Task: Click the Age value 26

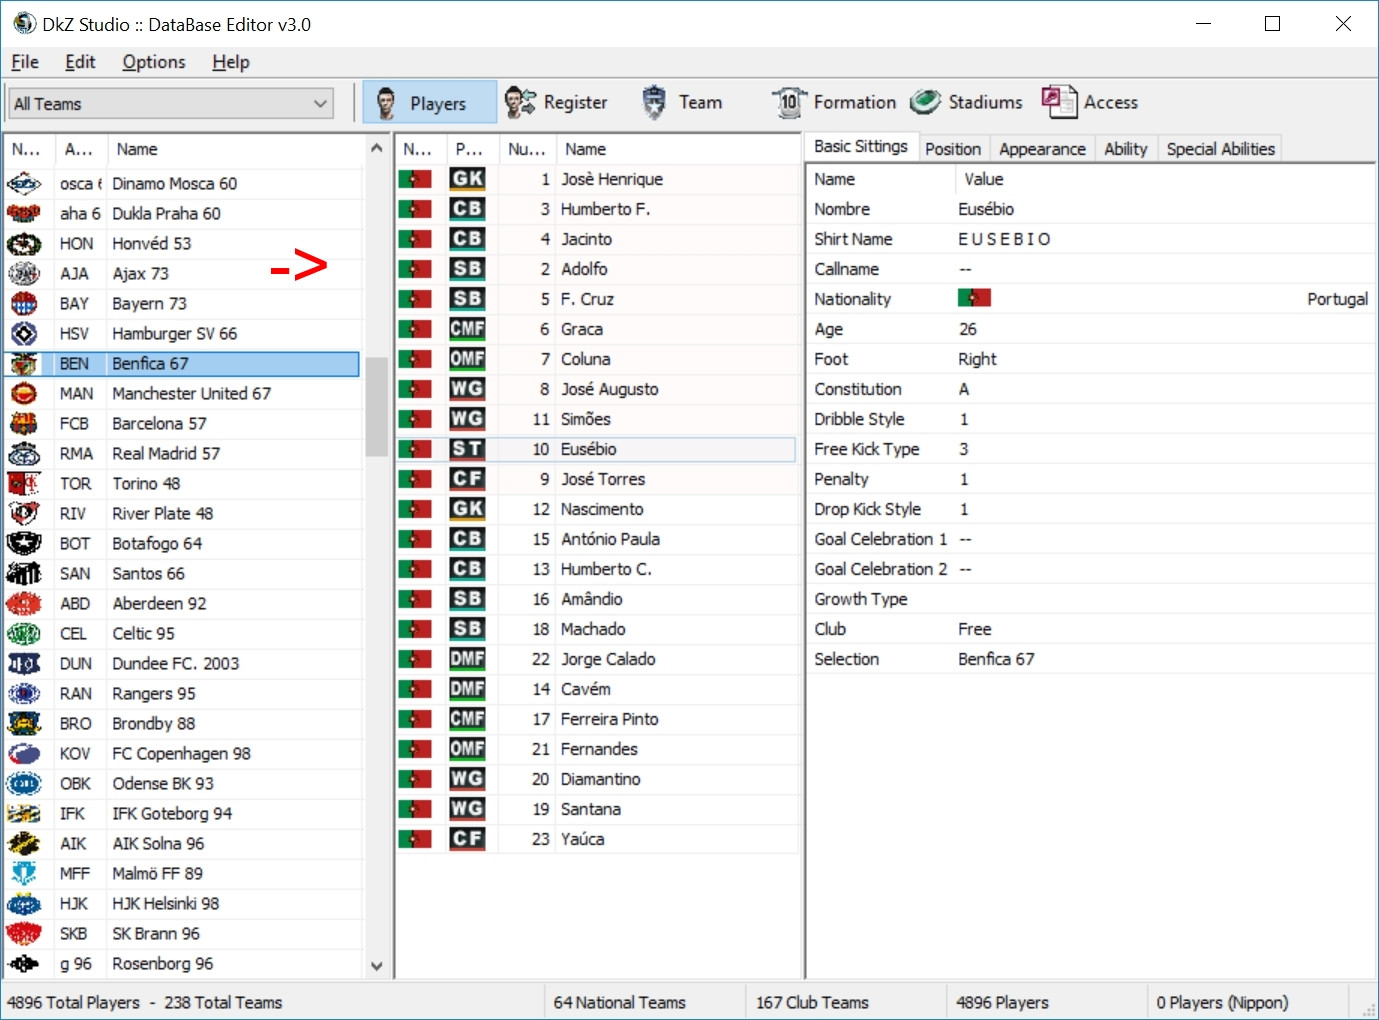Action: click(x=967, y=329)
